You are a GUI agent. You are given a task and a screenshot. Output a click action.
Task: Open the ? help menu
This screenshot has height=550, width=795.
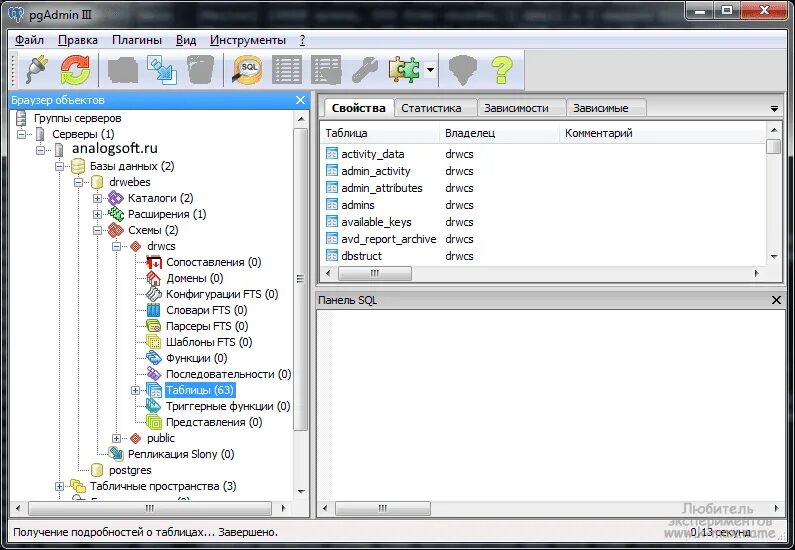(302, 40)
